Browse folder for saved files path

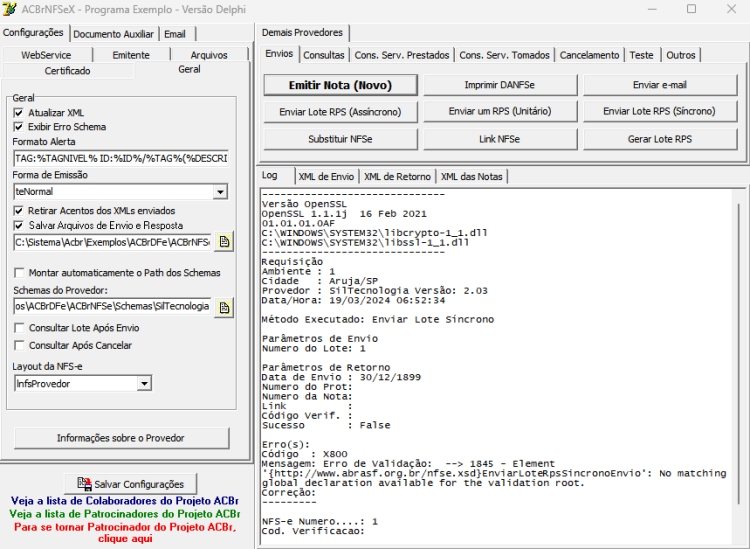[224, 242]
